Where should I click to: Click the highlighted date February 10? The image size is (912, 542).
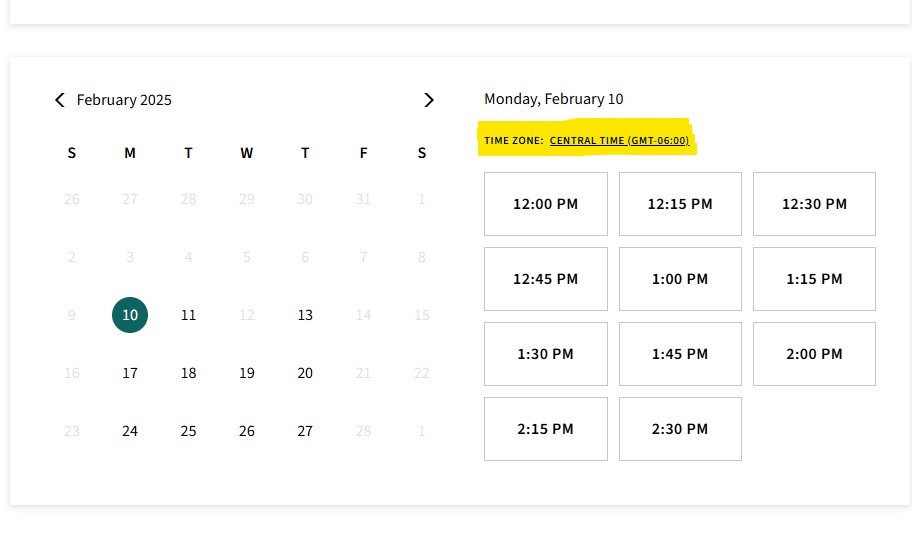click(130, 315)
